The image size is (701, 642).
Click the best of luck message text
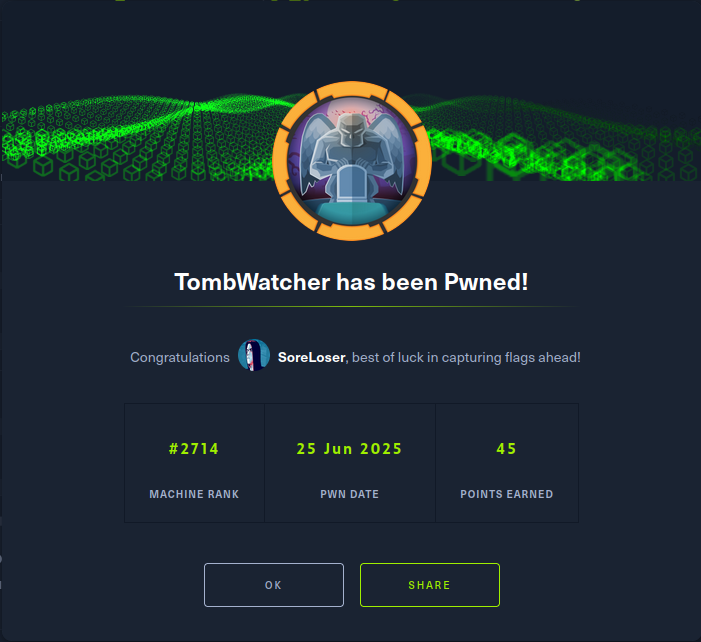(466, 357)
